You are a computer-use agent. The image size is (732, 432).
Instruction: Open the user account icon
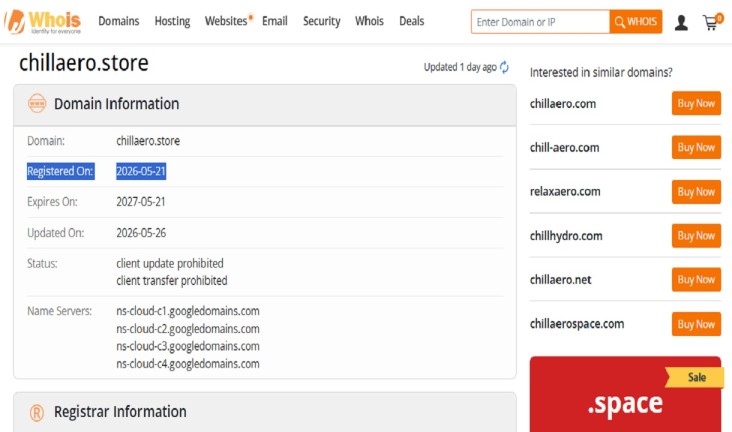point(681,22)
